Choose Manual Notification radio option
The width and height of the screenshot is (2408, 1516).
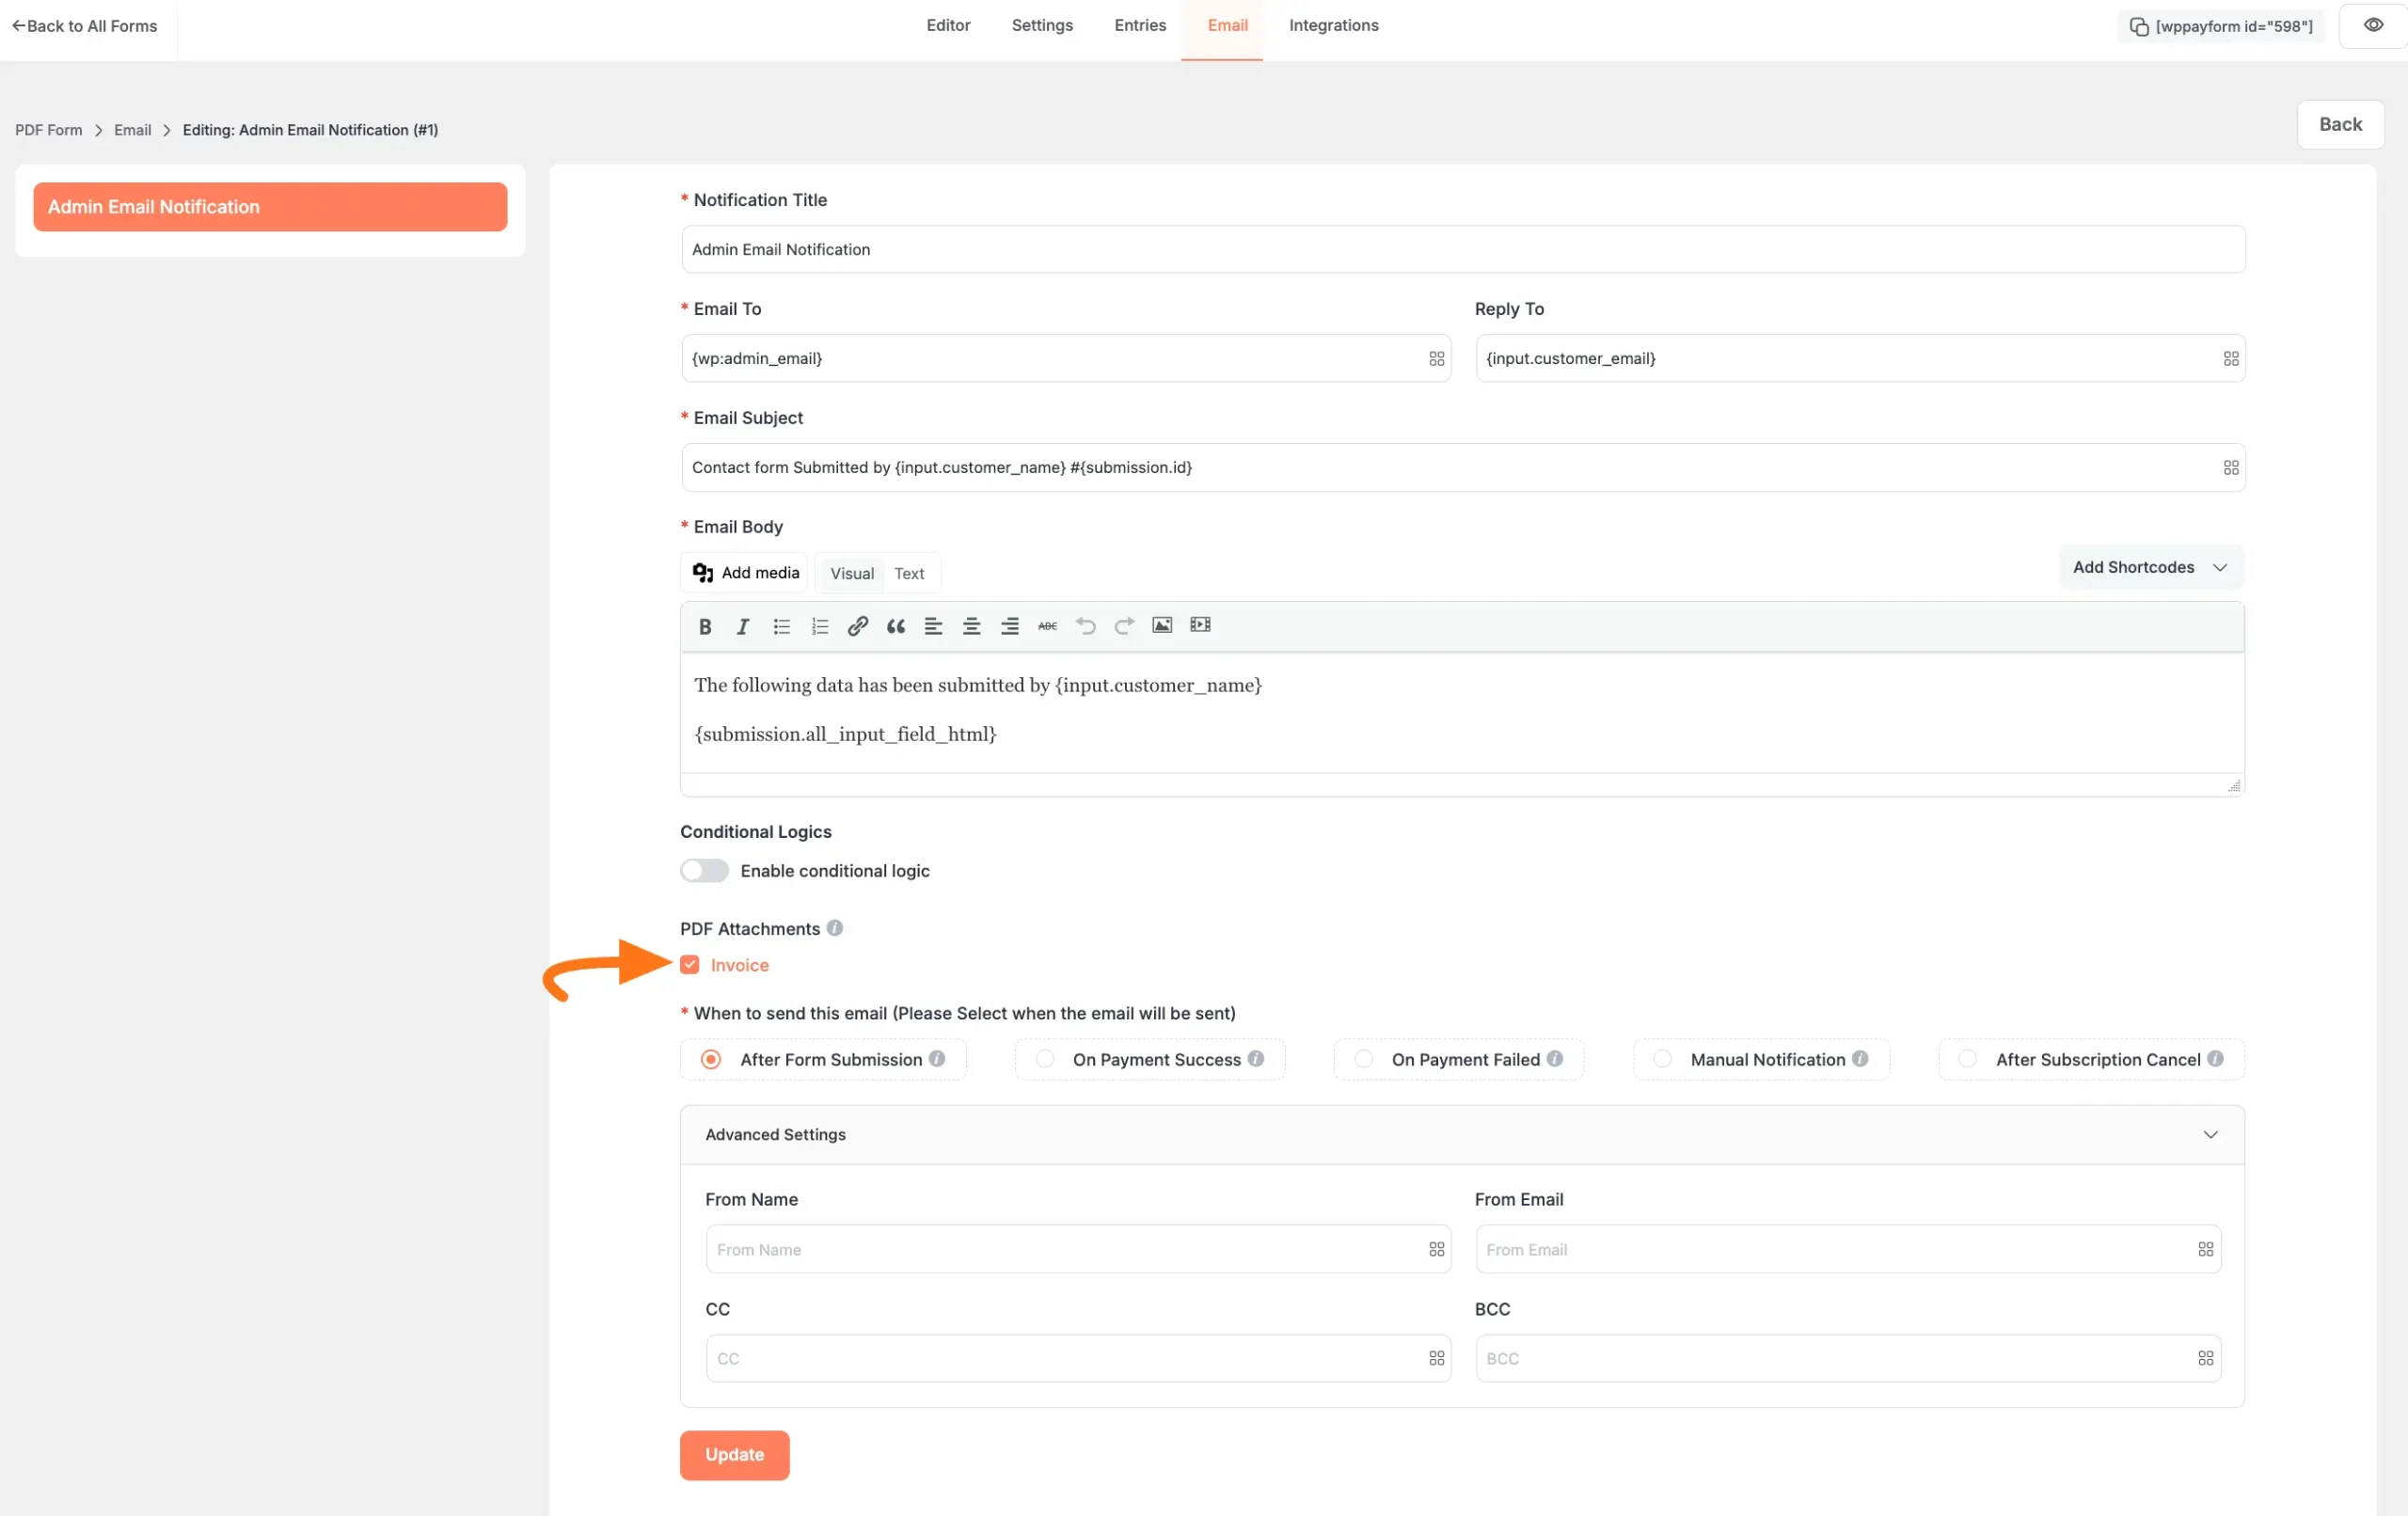pos(1662,1059)
